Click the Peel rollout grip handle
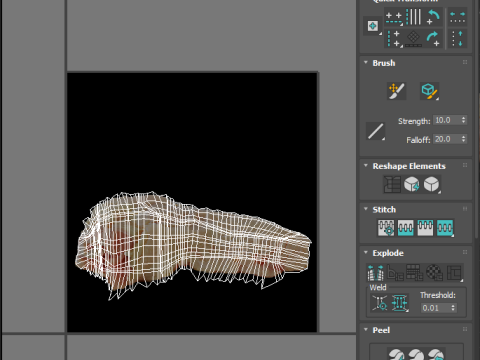The width and height of the screenshot is (480, 360). [x=465, y=330]
